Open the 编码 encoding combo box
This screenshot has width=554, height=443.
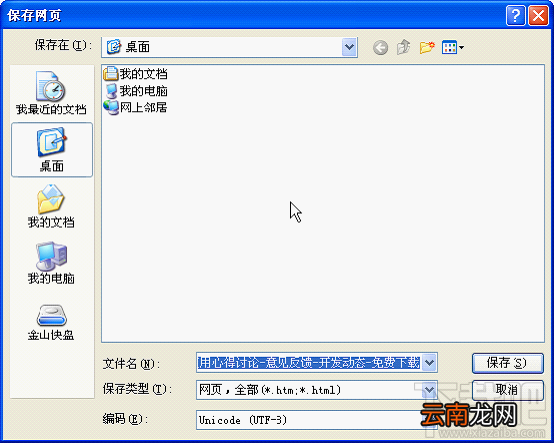(x=317, y=420)
